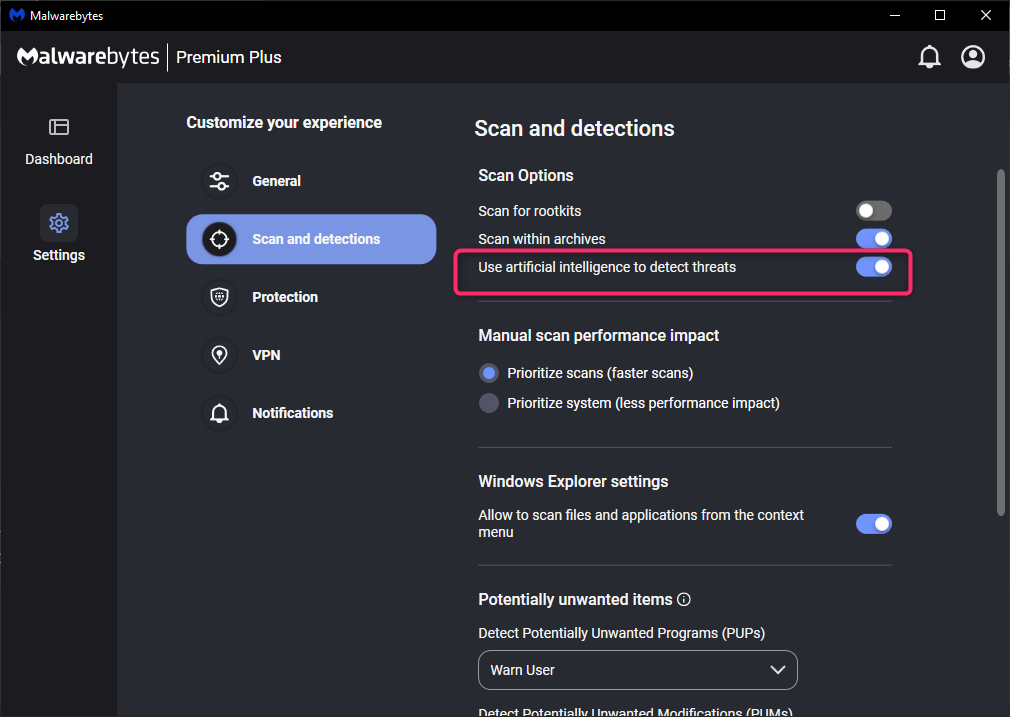Disable Scan within archives toggle
This screenshot has width=1010, height=717.
tap(873, 239)
